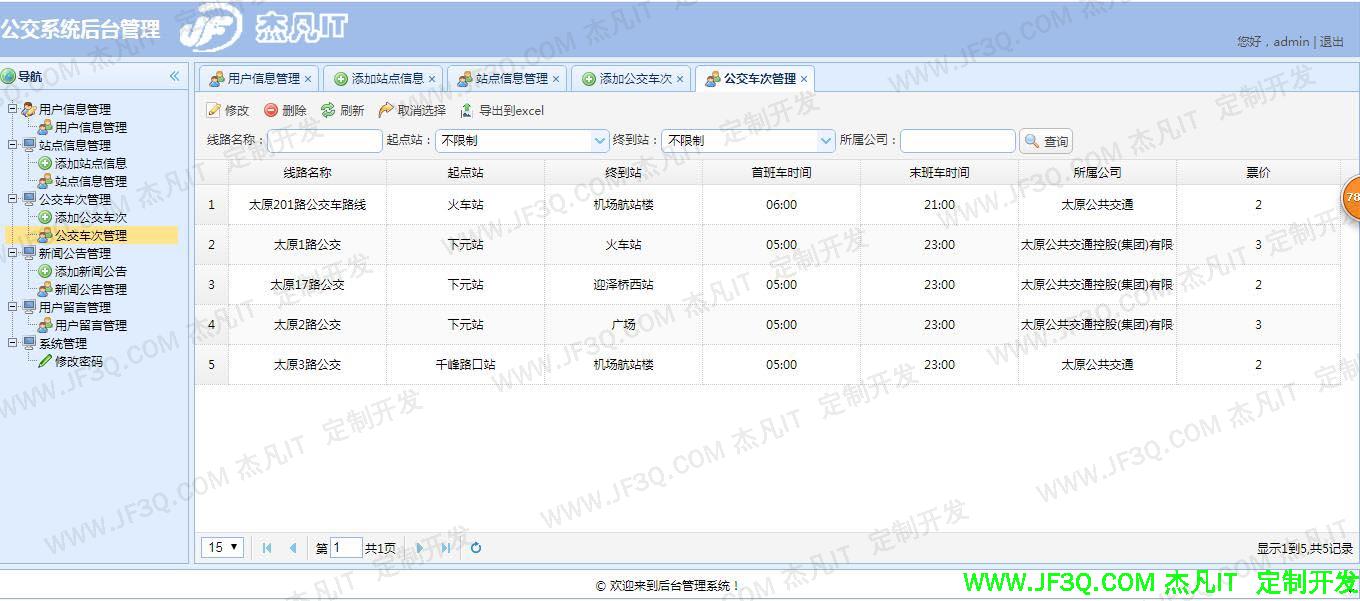Open the 起点站 dropdown
Viewport: 1360px width, 601px height.
(598, 140)
